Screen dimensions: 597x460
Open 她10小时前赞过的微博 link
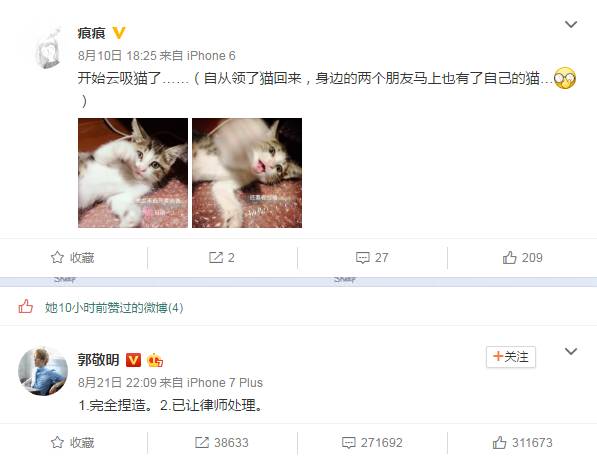[x=114, y=308]
